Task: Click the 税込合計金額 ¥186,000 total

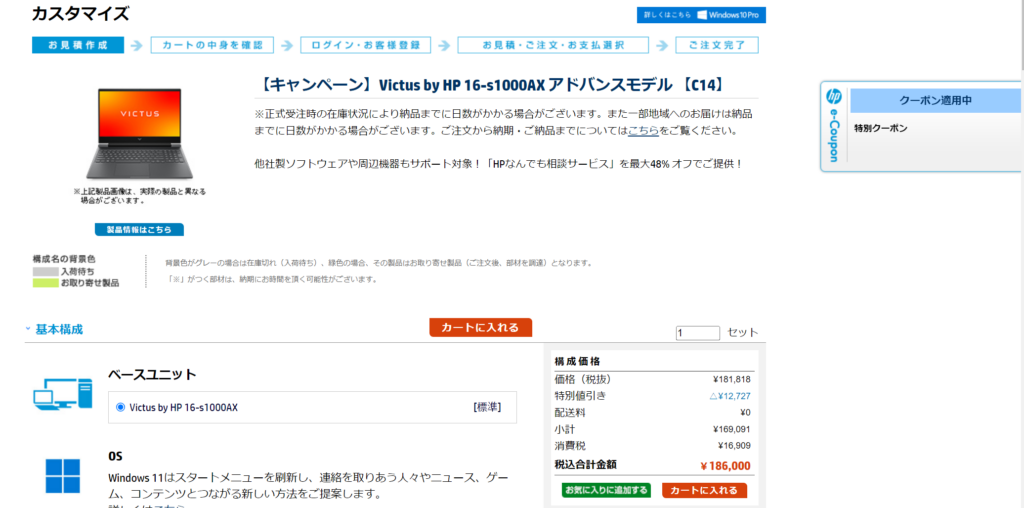Action: [725, 466]
